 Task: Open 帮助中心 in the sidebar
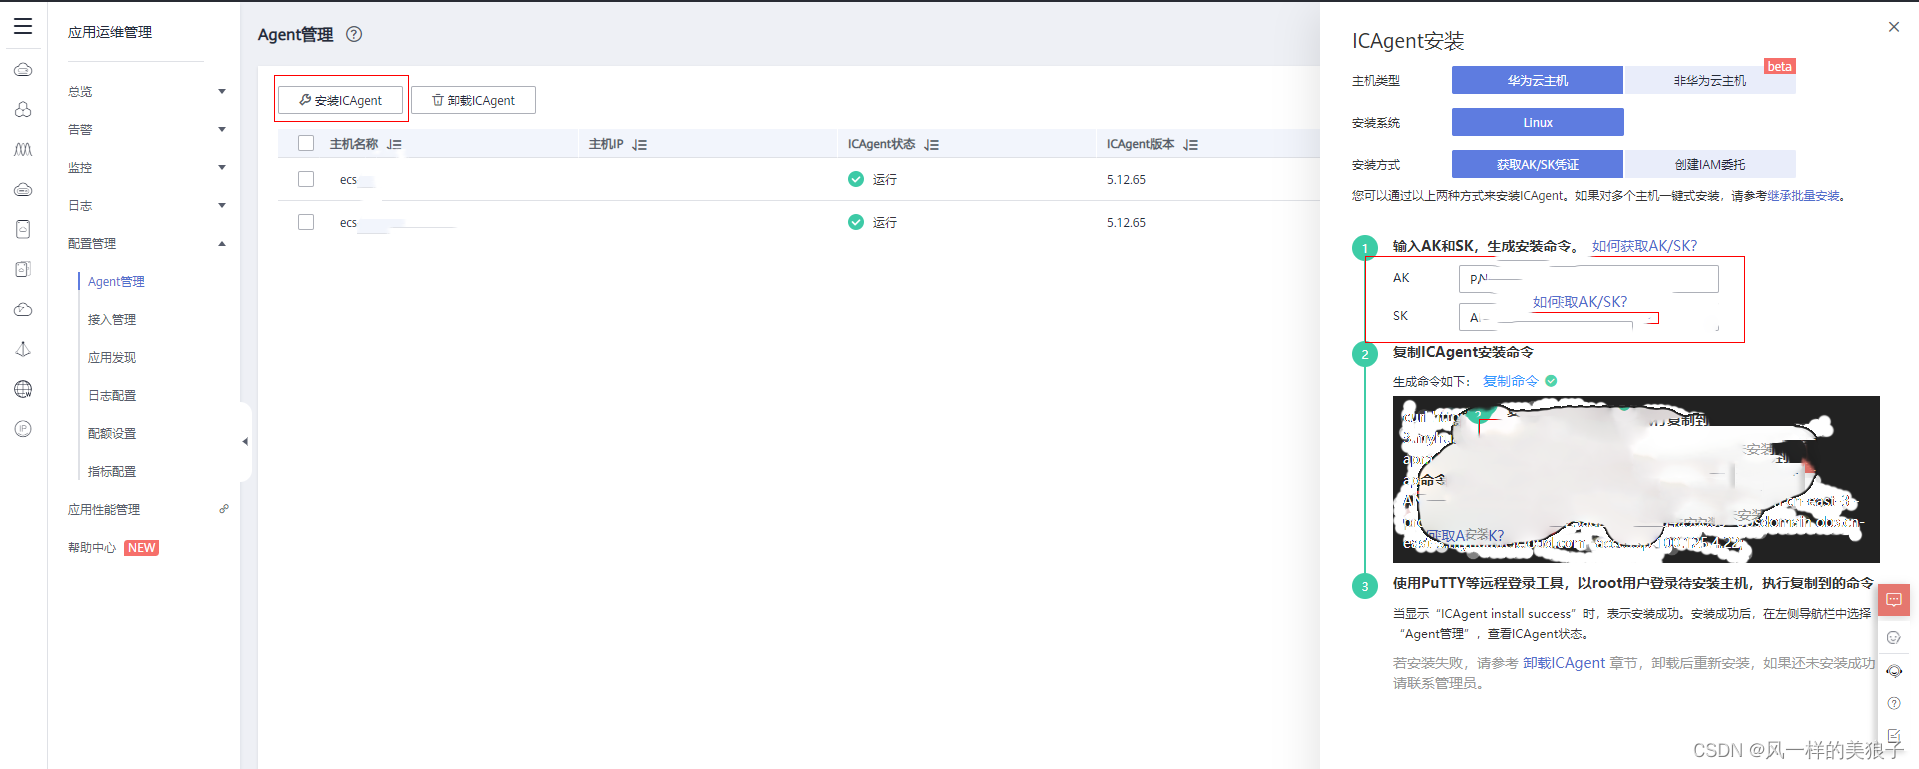92,547
